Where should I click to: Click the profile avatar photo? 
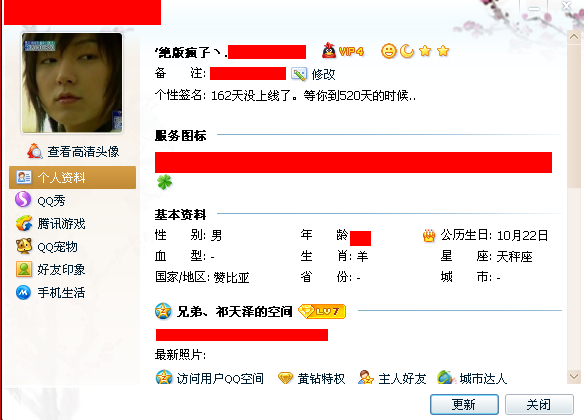point(72,83)
